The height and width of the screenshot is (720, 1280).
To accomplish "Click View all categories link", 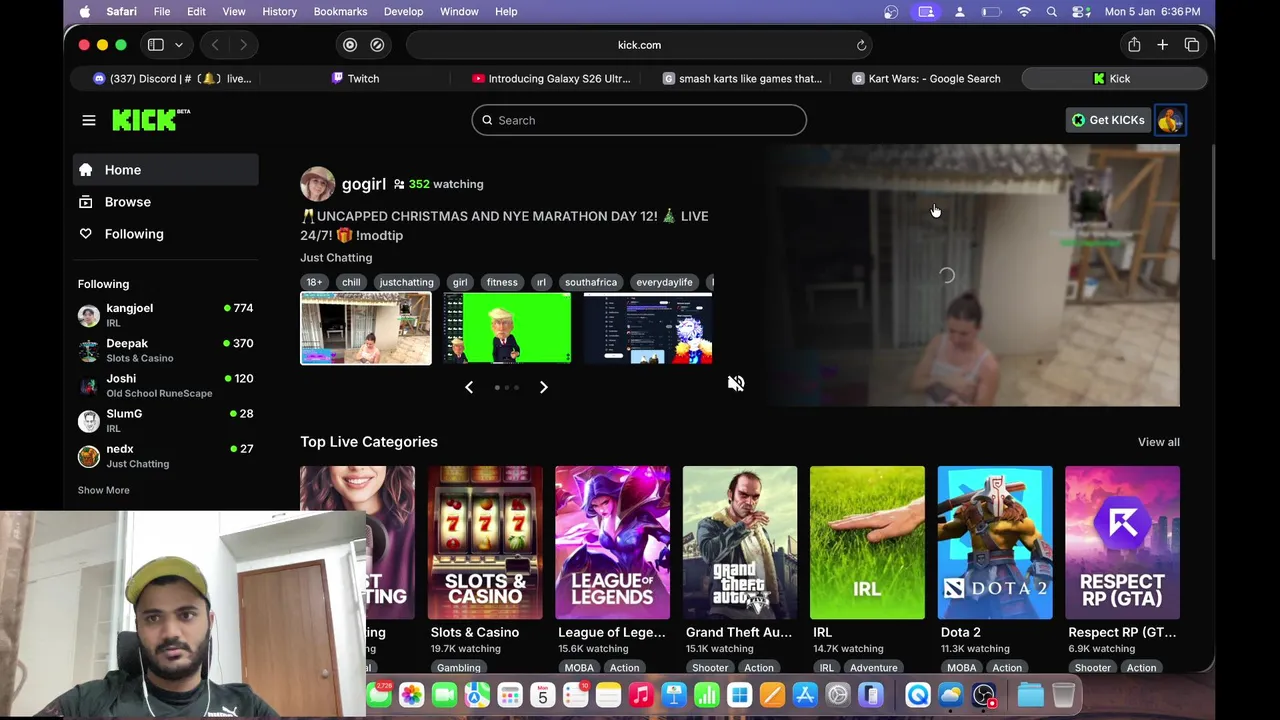I will [1159, 442].
